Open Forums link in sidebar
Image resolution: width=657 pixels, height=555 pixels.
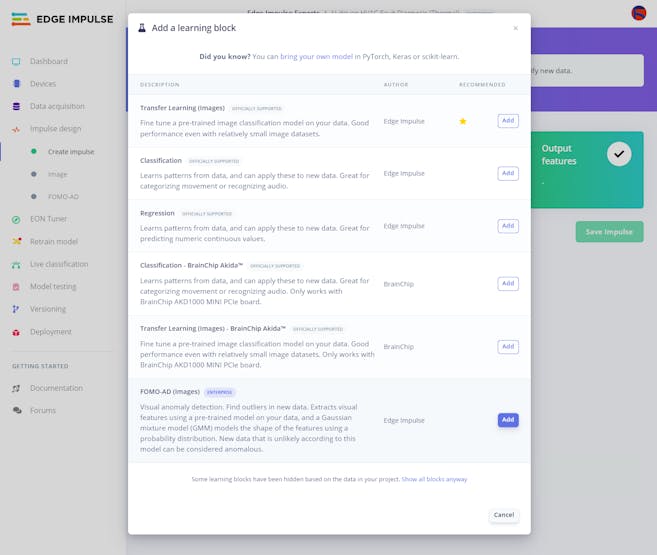(x=43, y=410)
